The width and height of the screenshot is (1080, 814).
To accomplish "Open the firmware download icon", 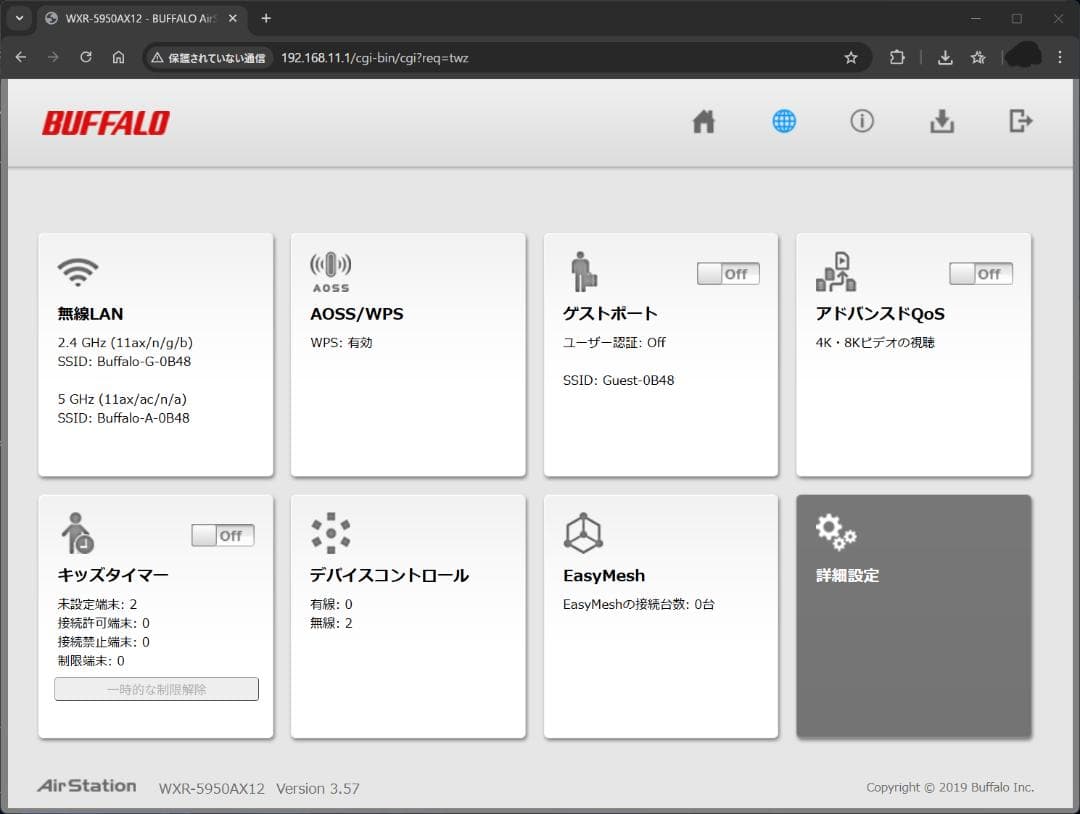I will [x=941, y=121].
